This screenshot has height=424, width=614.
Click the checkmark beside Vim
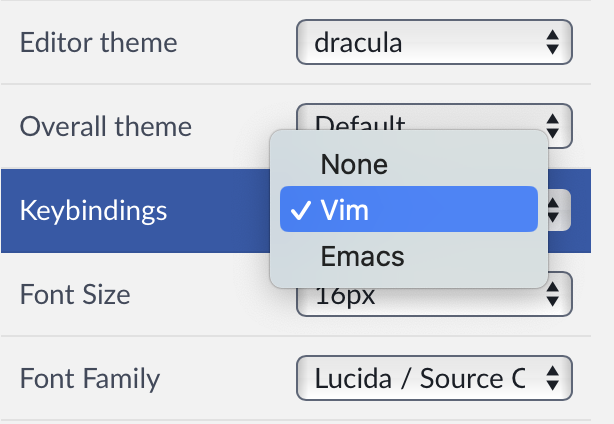point(300,209)
